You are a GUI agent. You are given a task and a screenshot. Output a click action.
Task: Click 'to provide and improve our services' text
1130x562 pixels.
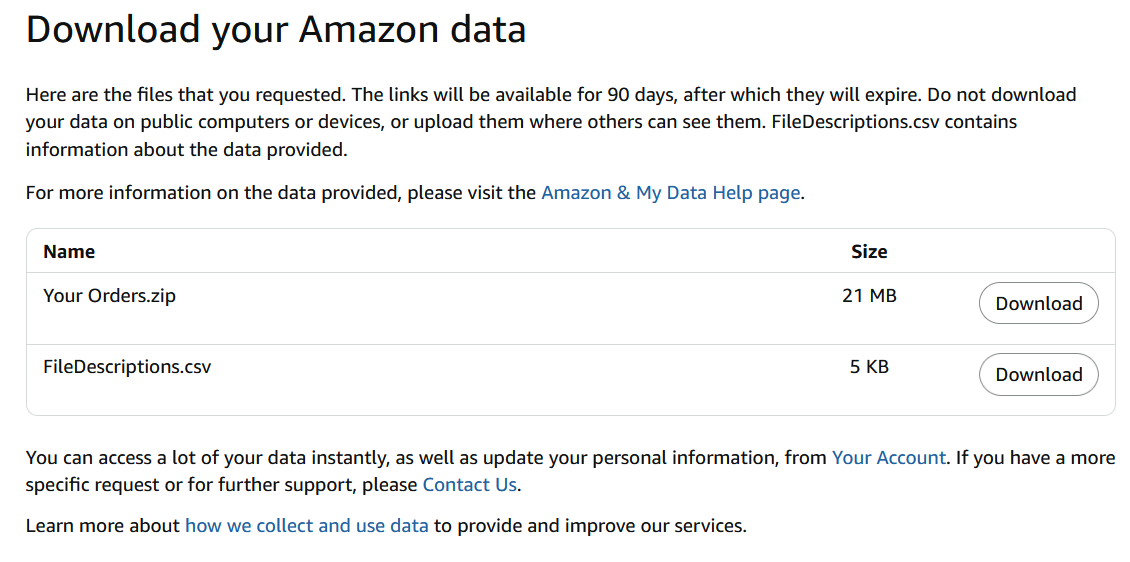coord(590,526)
